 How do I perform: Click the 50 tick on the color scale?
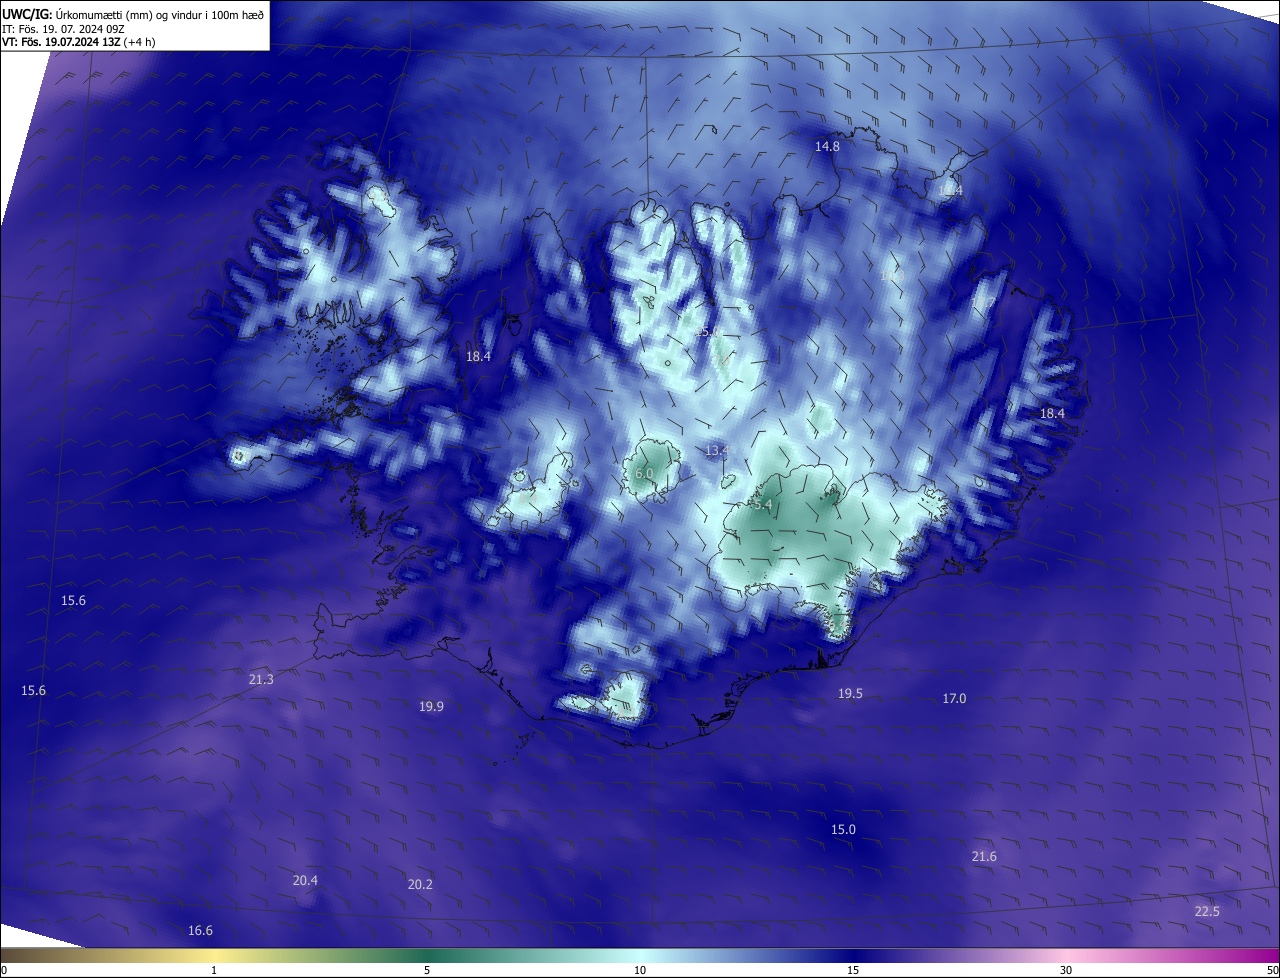[x=1272, y=970]
